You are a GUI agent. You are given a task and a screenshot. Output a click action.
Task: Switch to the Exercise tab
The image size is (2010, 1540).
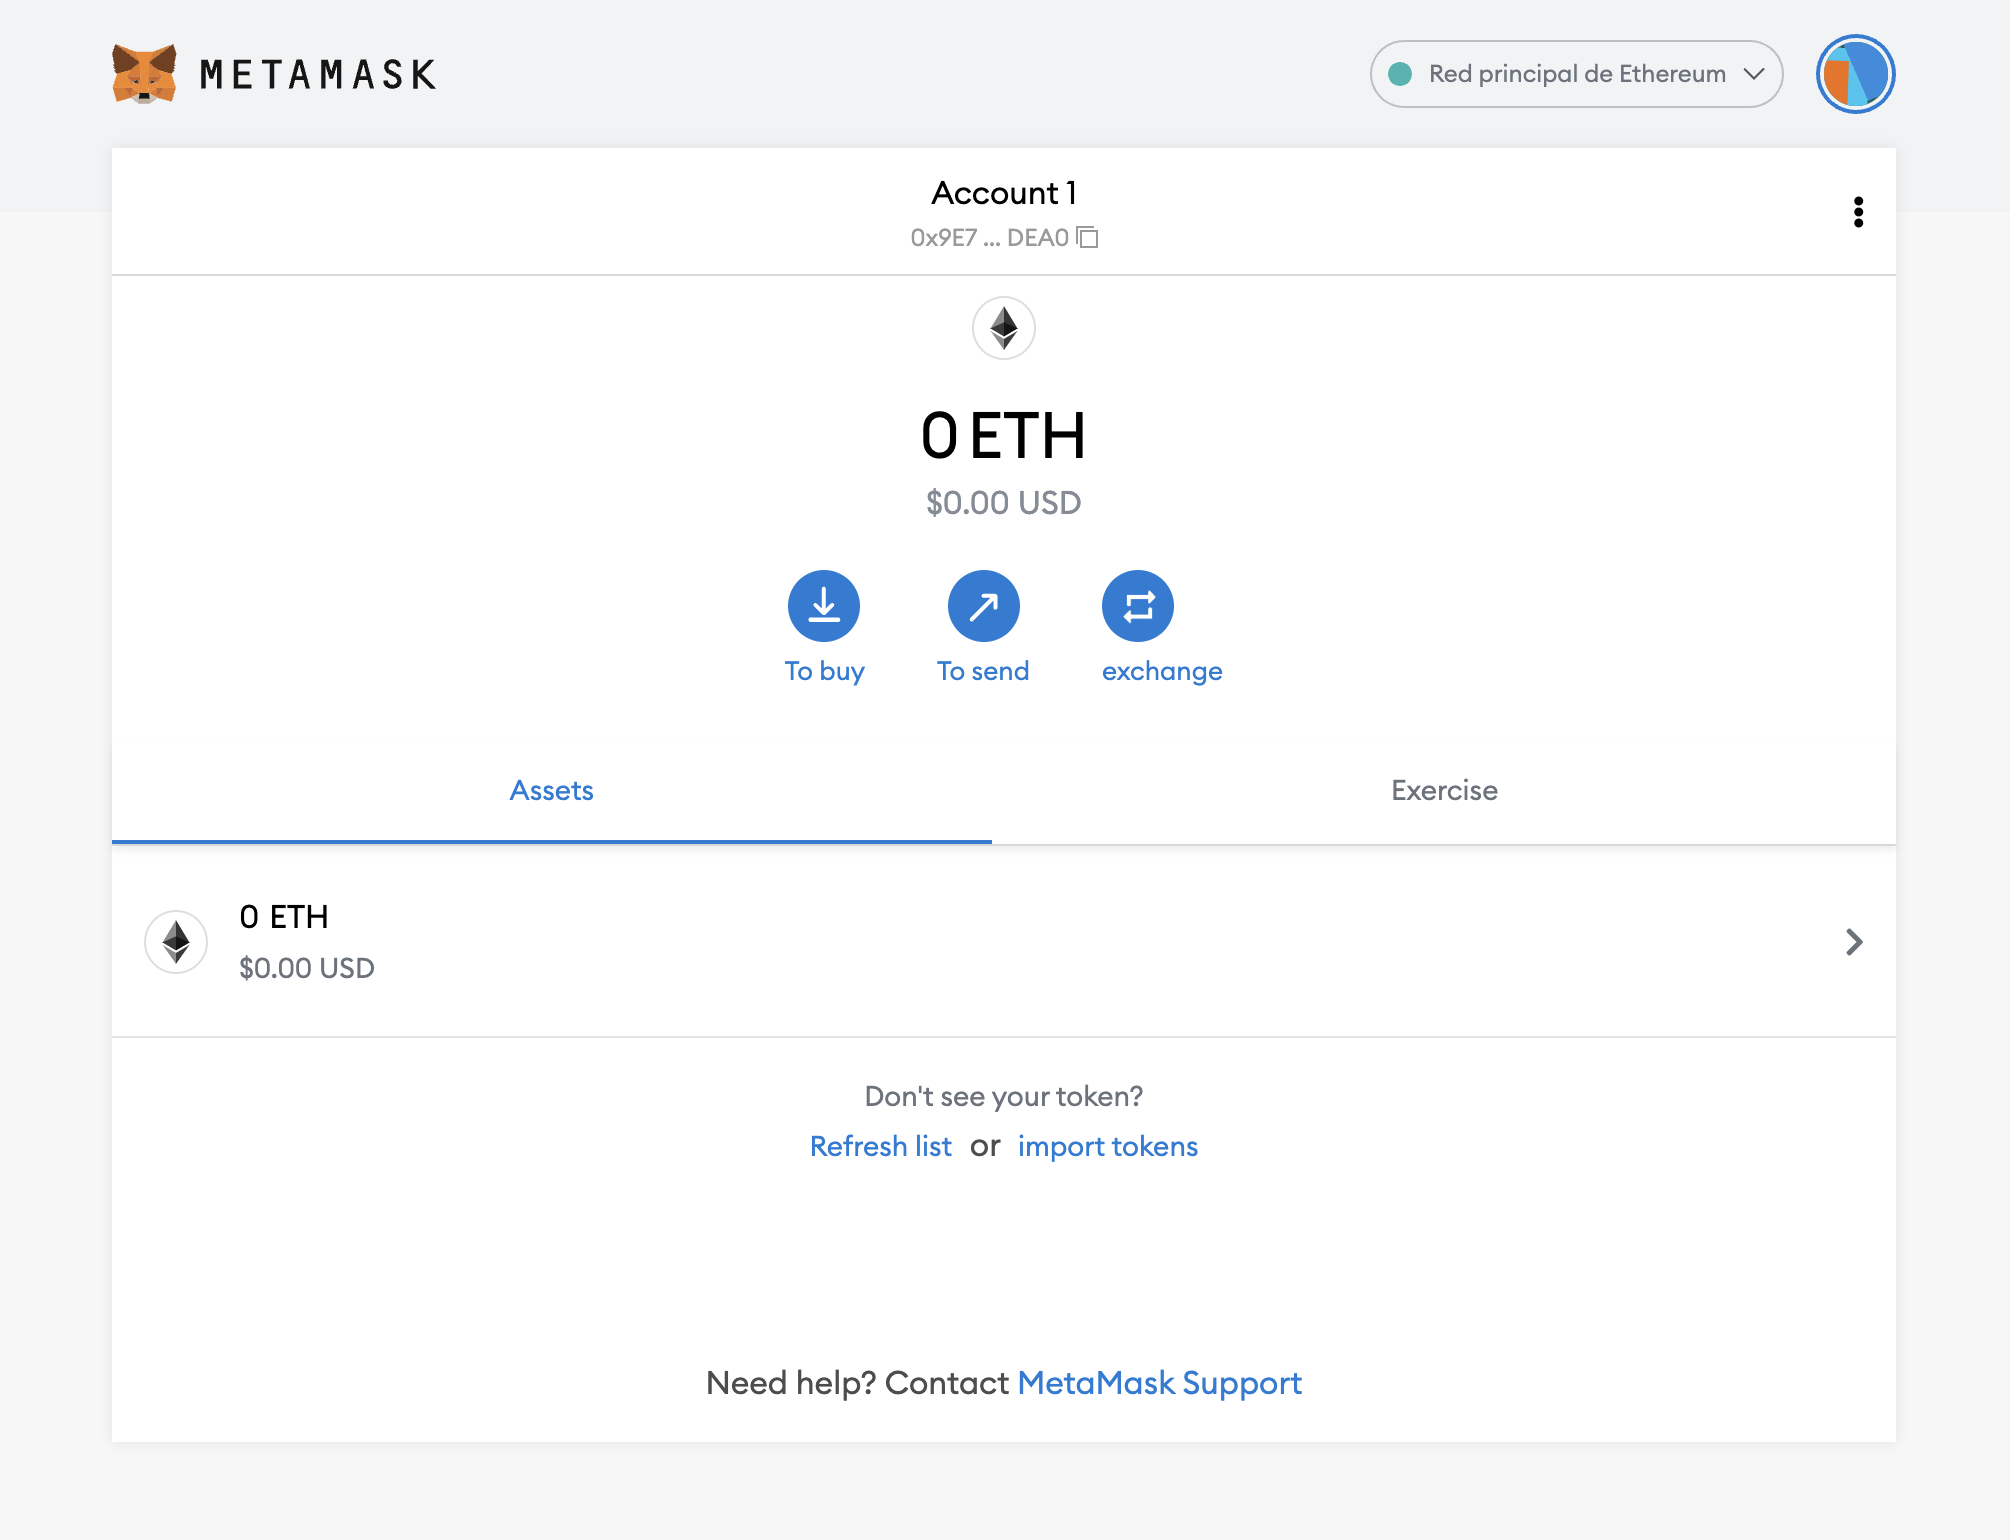click(x=1444, y=791)
